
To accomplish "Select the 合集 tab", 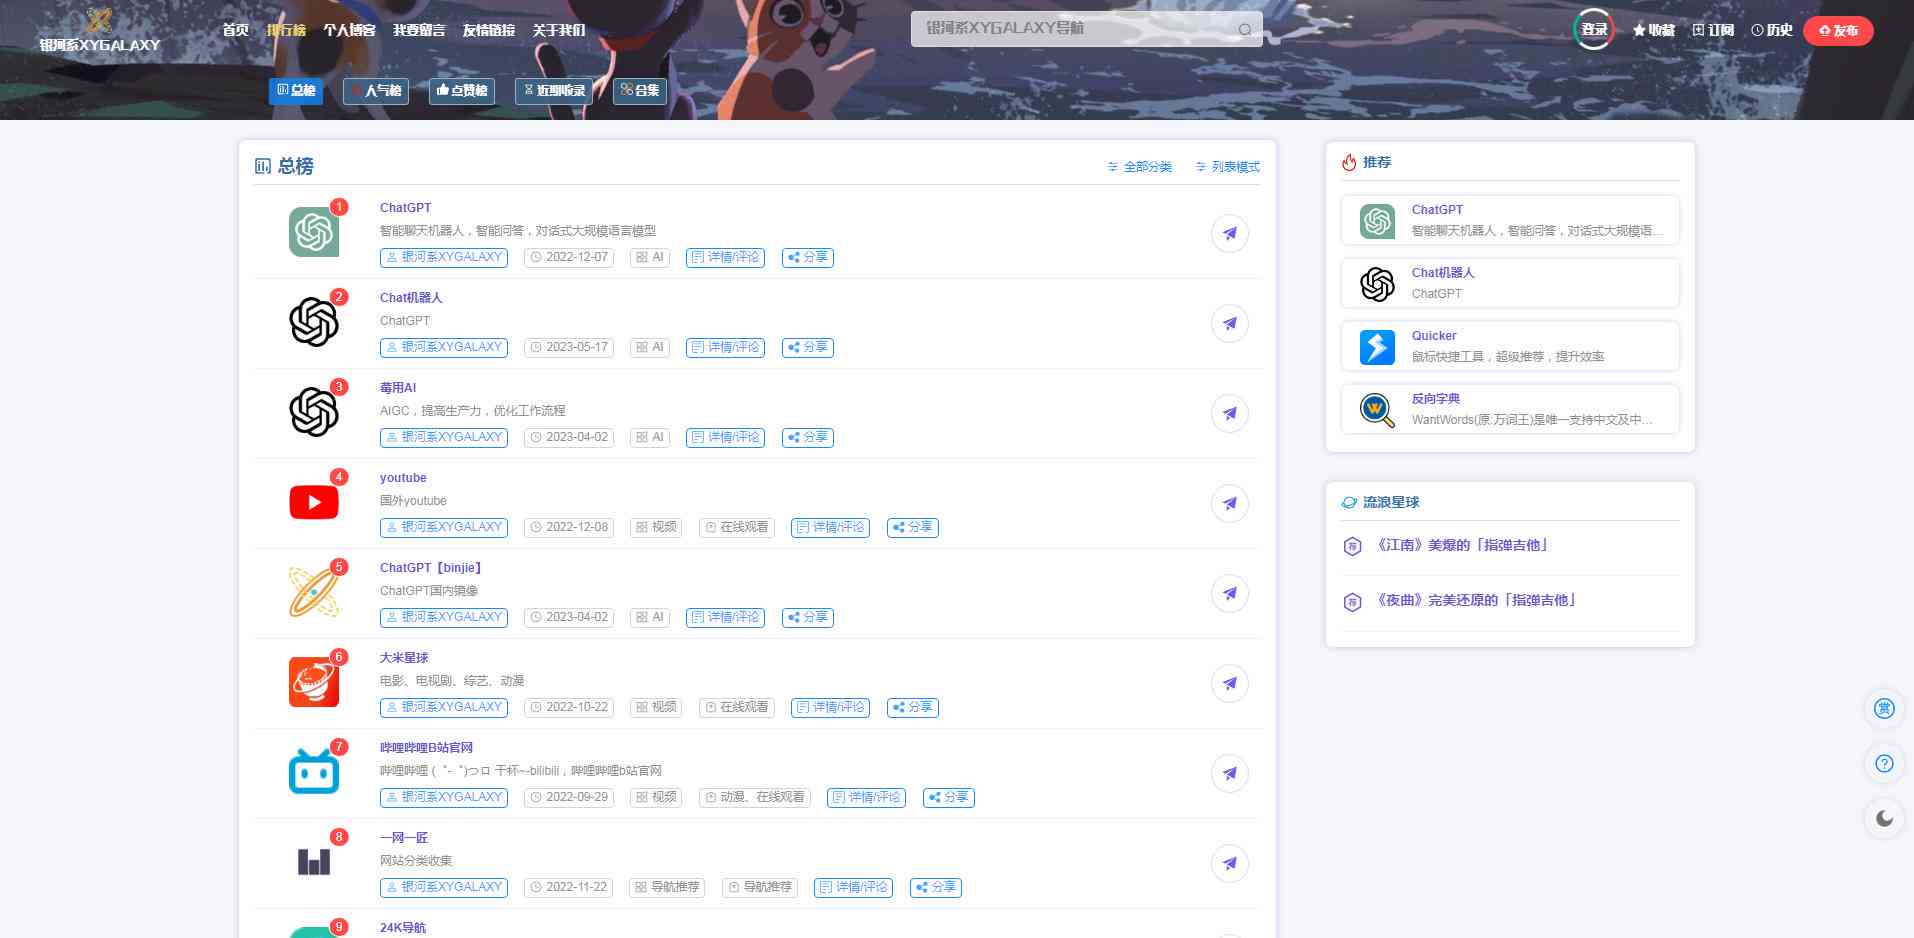I will pyautogui.click(x=639, y=90).
